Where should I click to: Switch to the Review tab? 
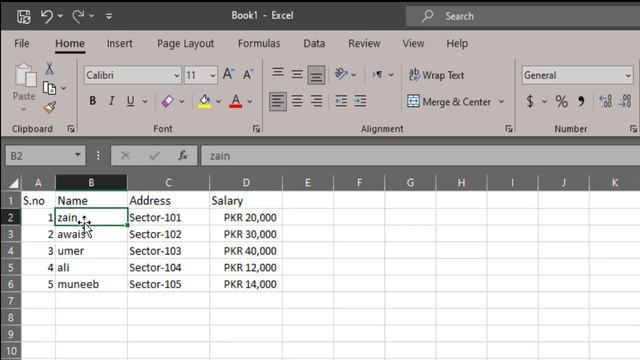point(364,43)
